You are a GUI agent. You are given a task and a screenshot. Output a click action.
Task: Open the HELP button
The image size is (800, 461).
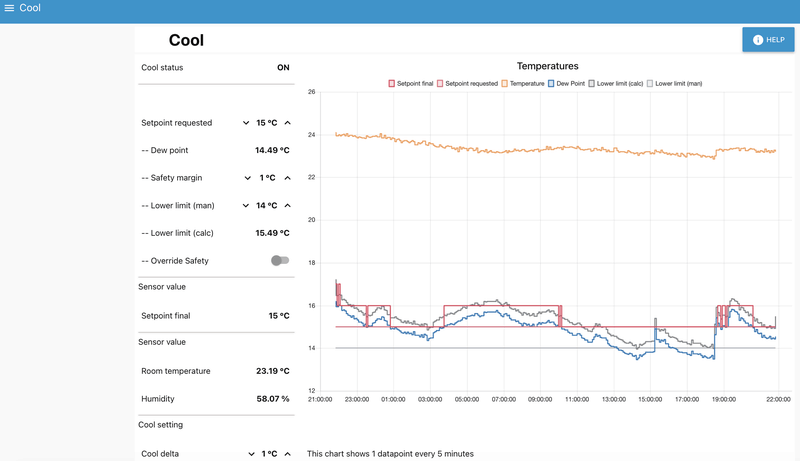[768, 40]
